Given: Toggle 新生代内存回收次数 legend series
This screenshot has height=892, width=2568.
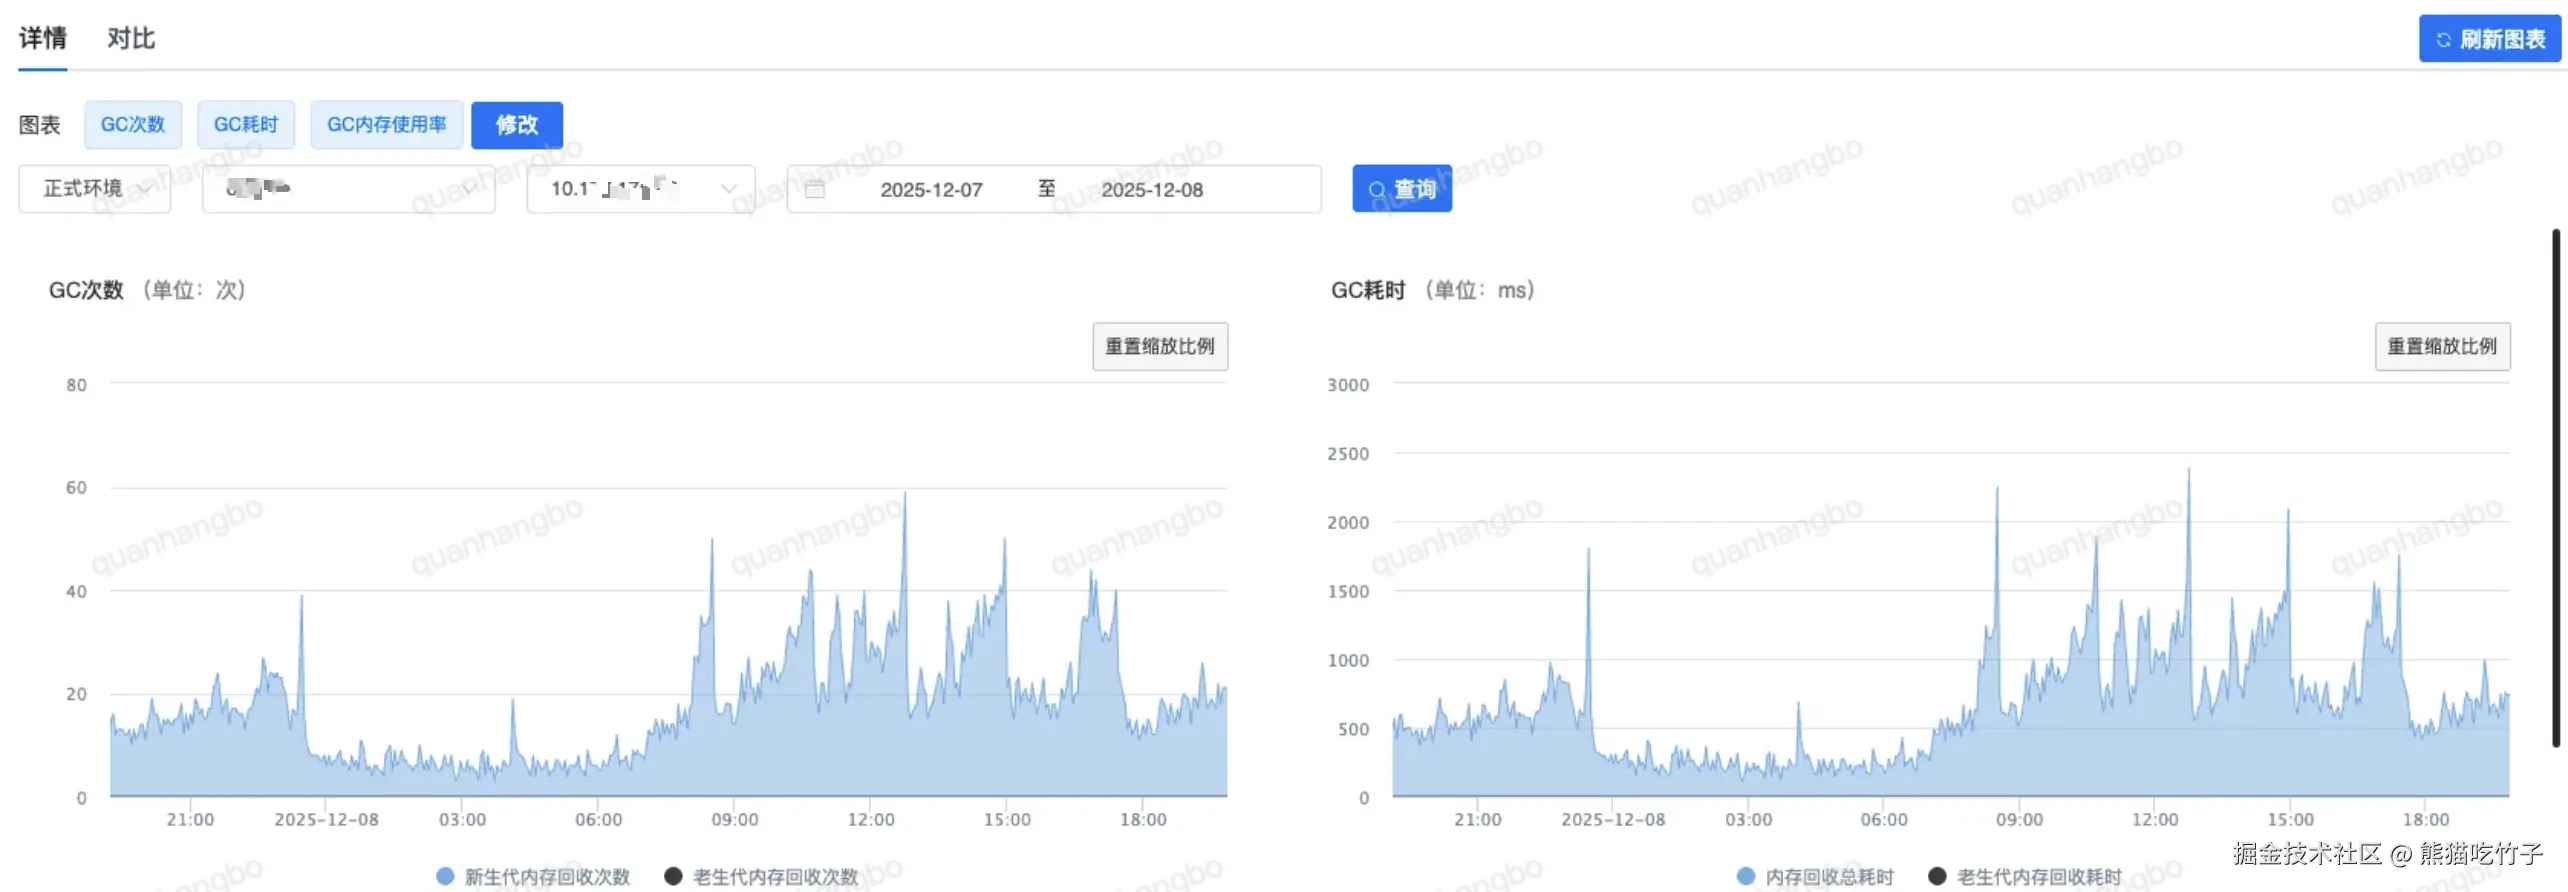Looking at the screenshot, I should [534, 876].
